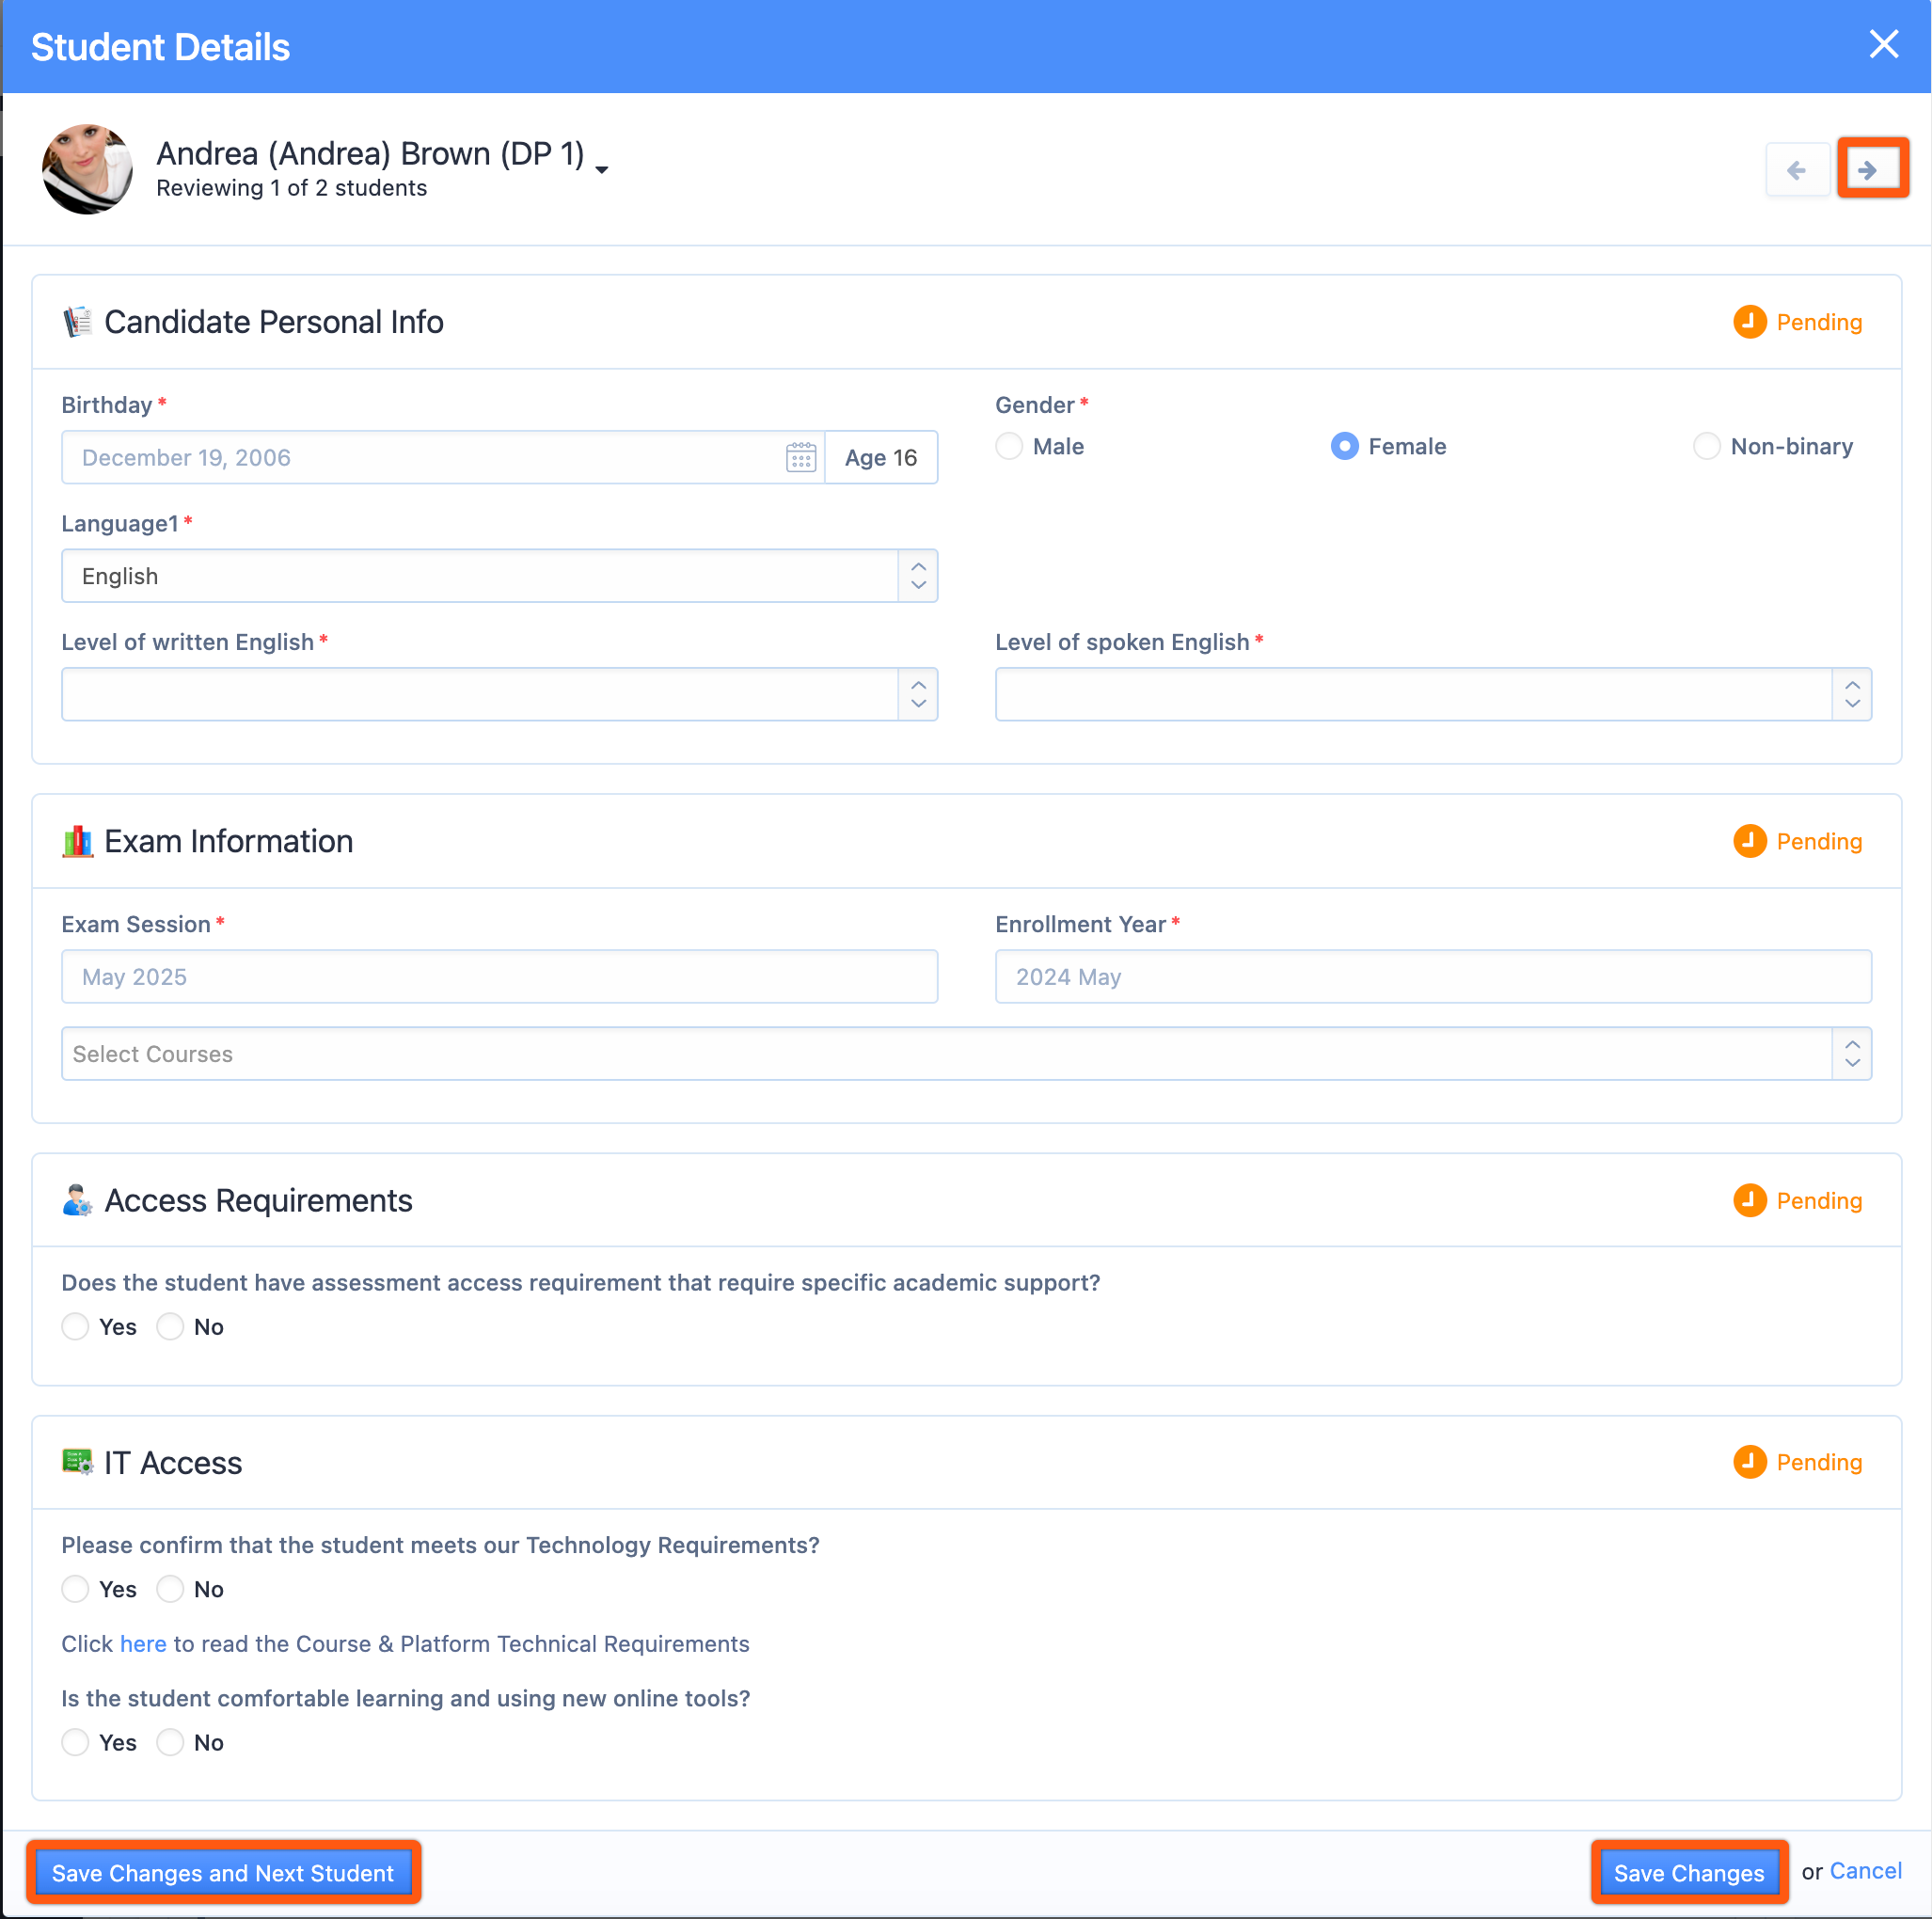This screenshot has width=1932, height=1919.
Task: Click Save Changes button
Action: (1689, 1873)
